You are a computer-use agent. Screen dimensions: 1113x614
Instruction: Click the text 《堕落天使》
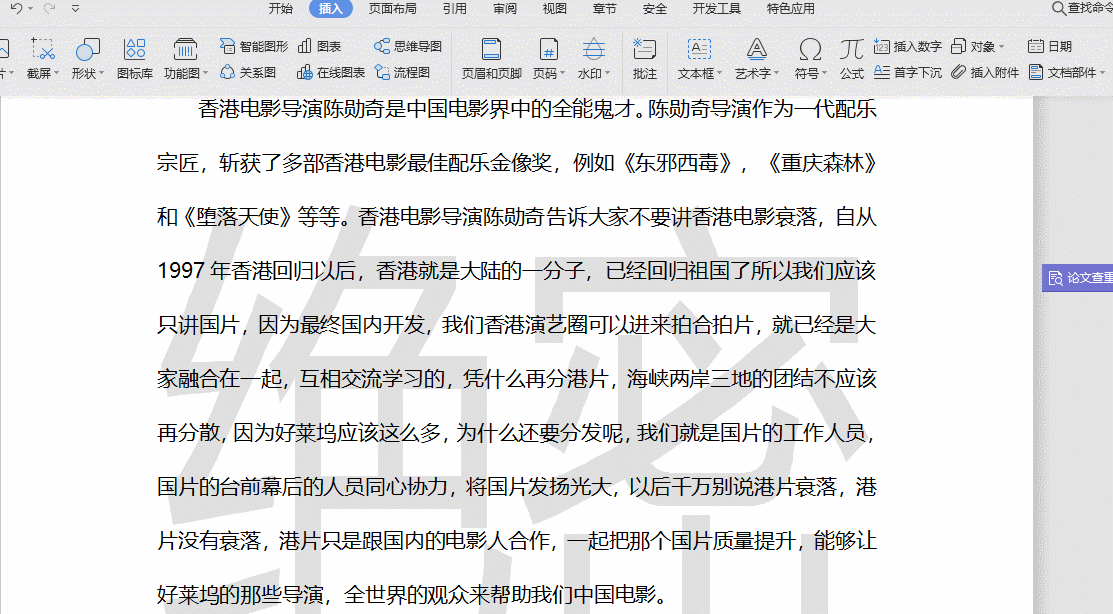236,216
